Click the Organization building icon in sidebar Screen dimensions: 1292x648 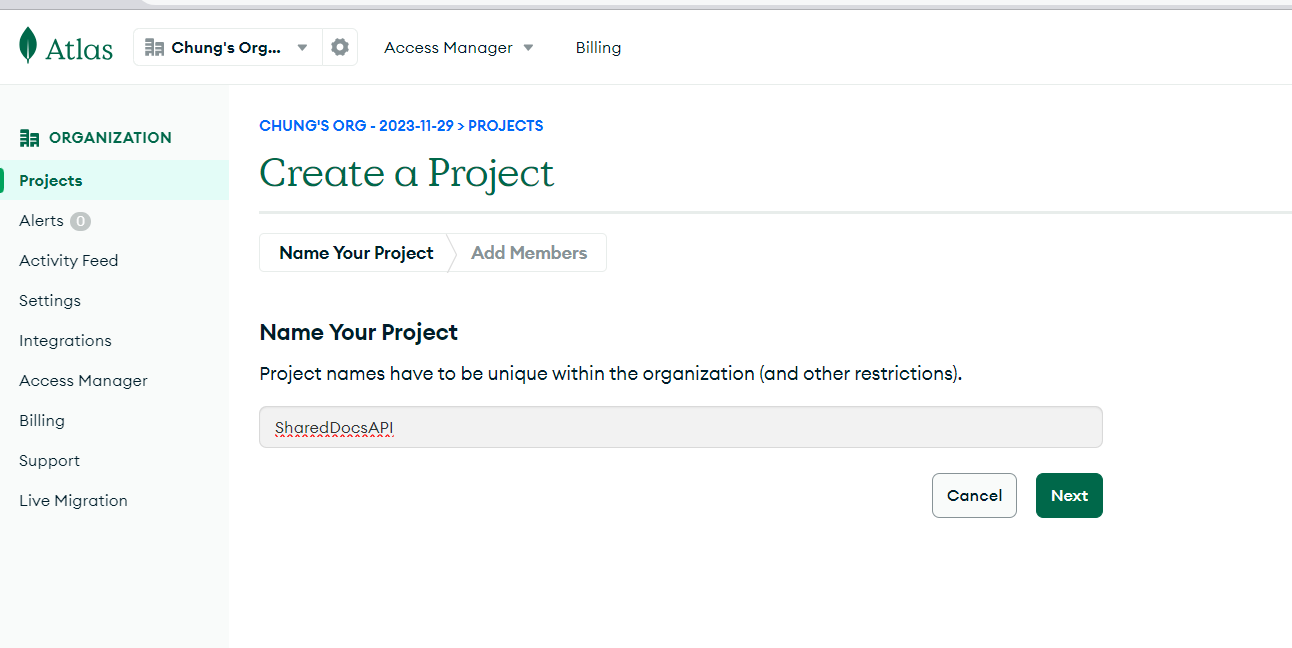click(x=30, y=138)
